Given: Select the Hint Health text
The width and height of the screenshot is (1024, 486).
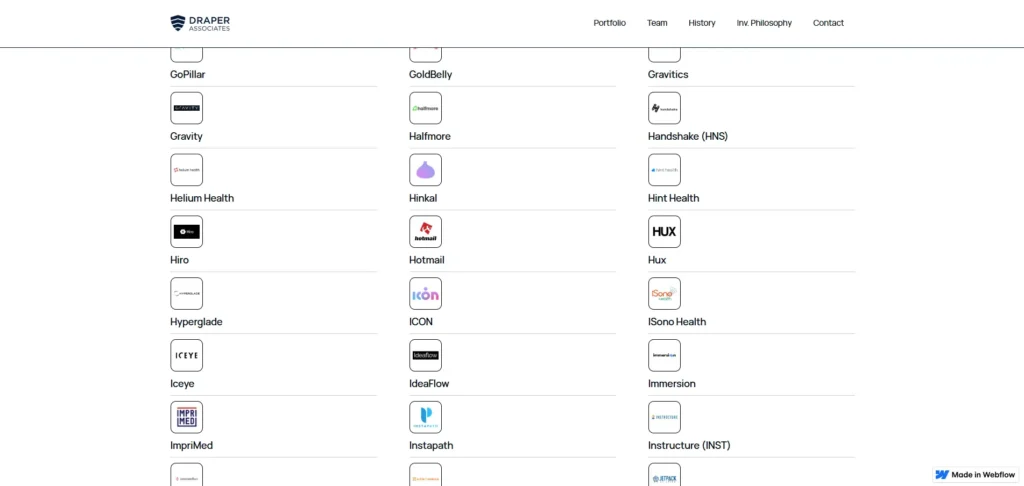Looking at the screenshot, I should point(673,198).
